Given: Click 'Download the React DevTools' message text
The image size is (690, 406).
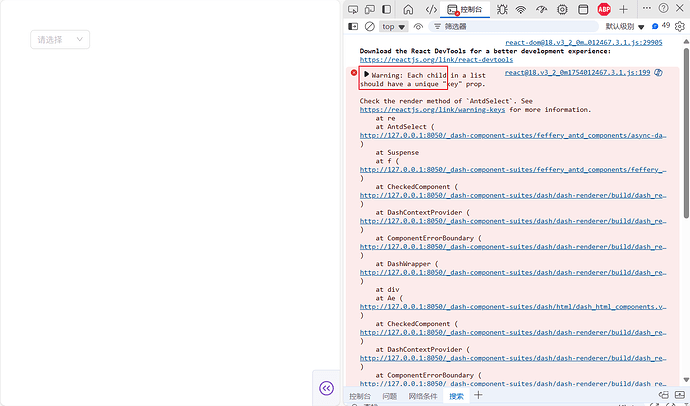Looking at the screenshot, I should pos(485,51).
